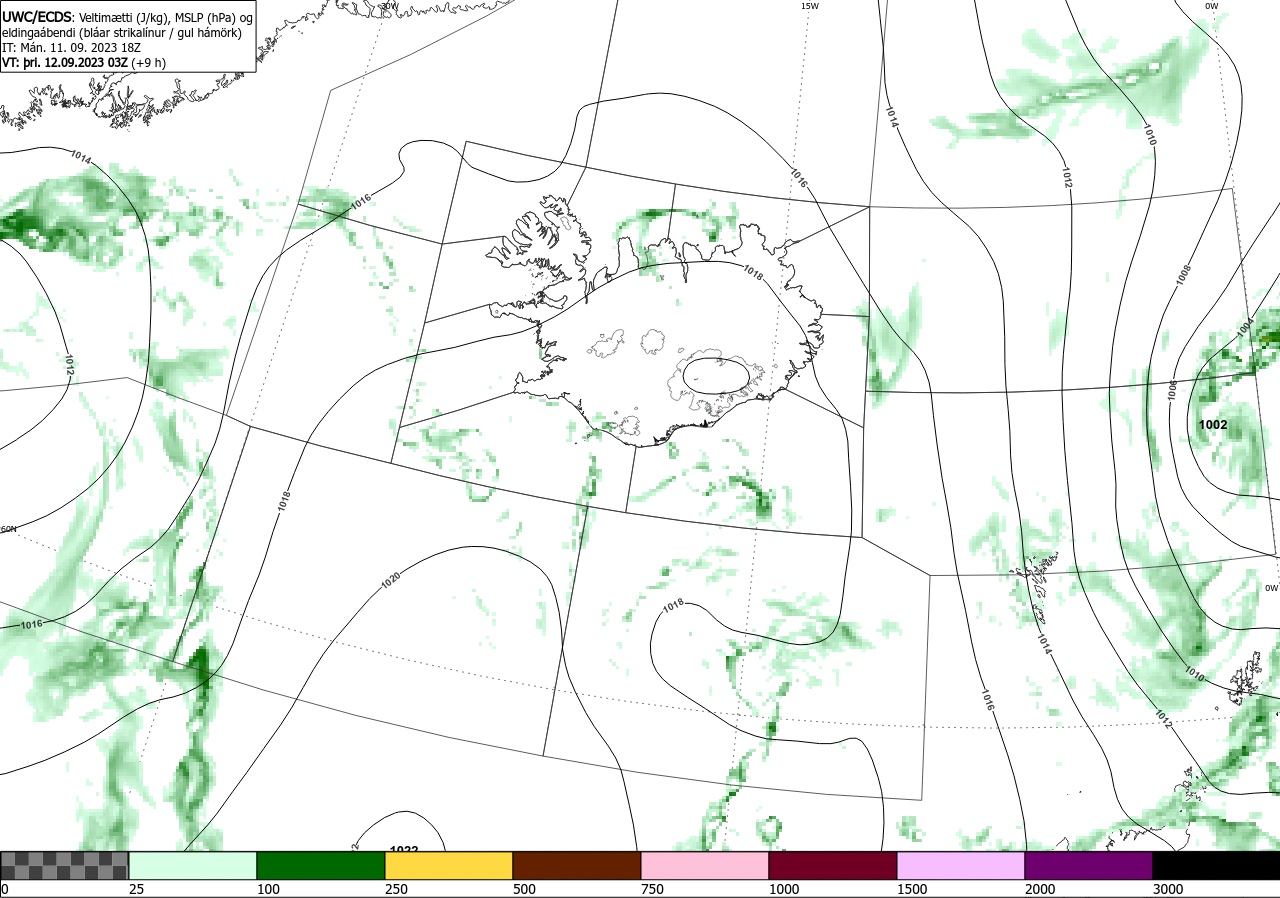Screen dimensions: 1280x898
Task: Click the 'VT: Þri. 12.09.2023 03Z' valid time
Action: [67, 62]
